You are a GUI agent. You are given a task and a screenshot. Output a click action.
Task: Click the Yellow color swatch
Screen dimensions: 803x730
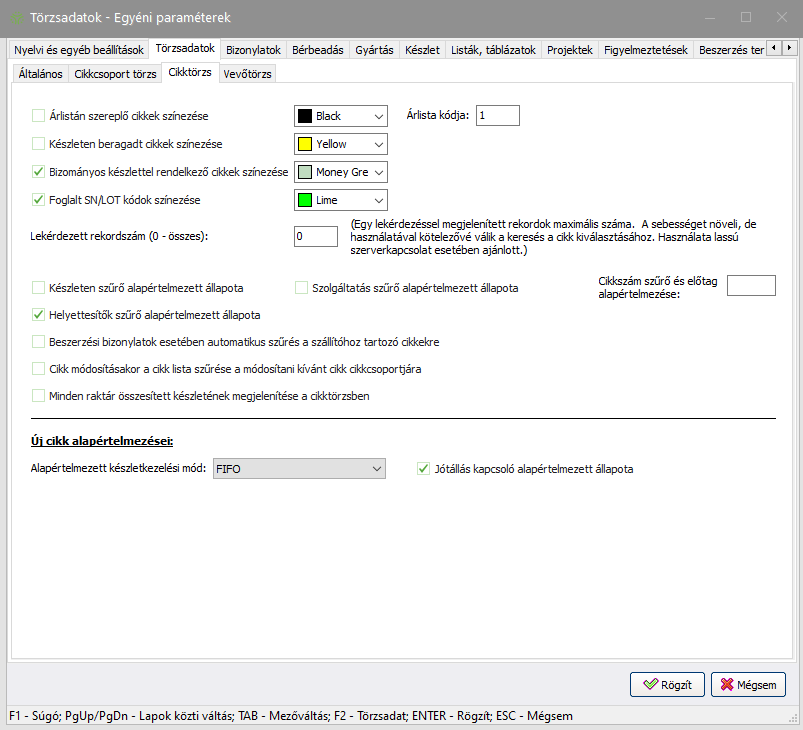click(x=305, y=144)
